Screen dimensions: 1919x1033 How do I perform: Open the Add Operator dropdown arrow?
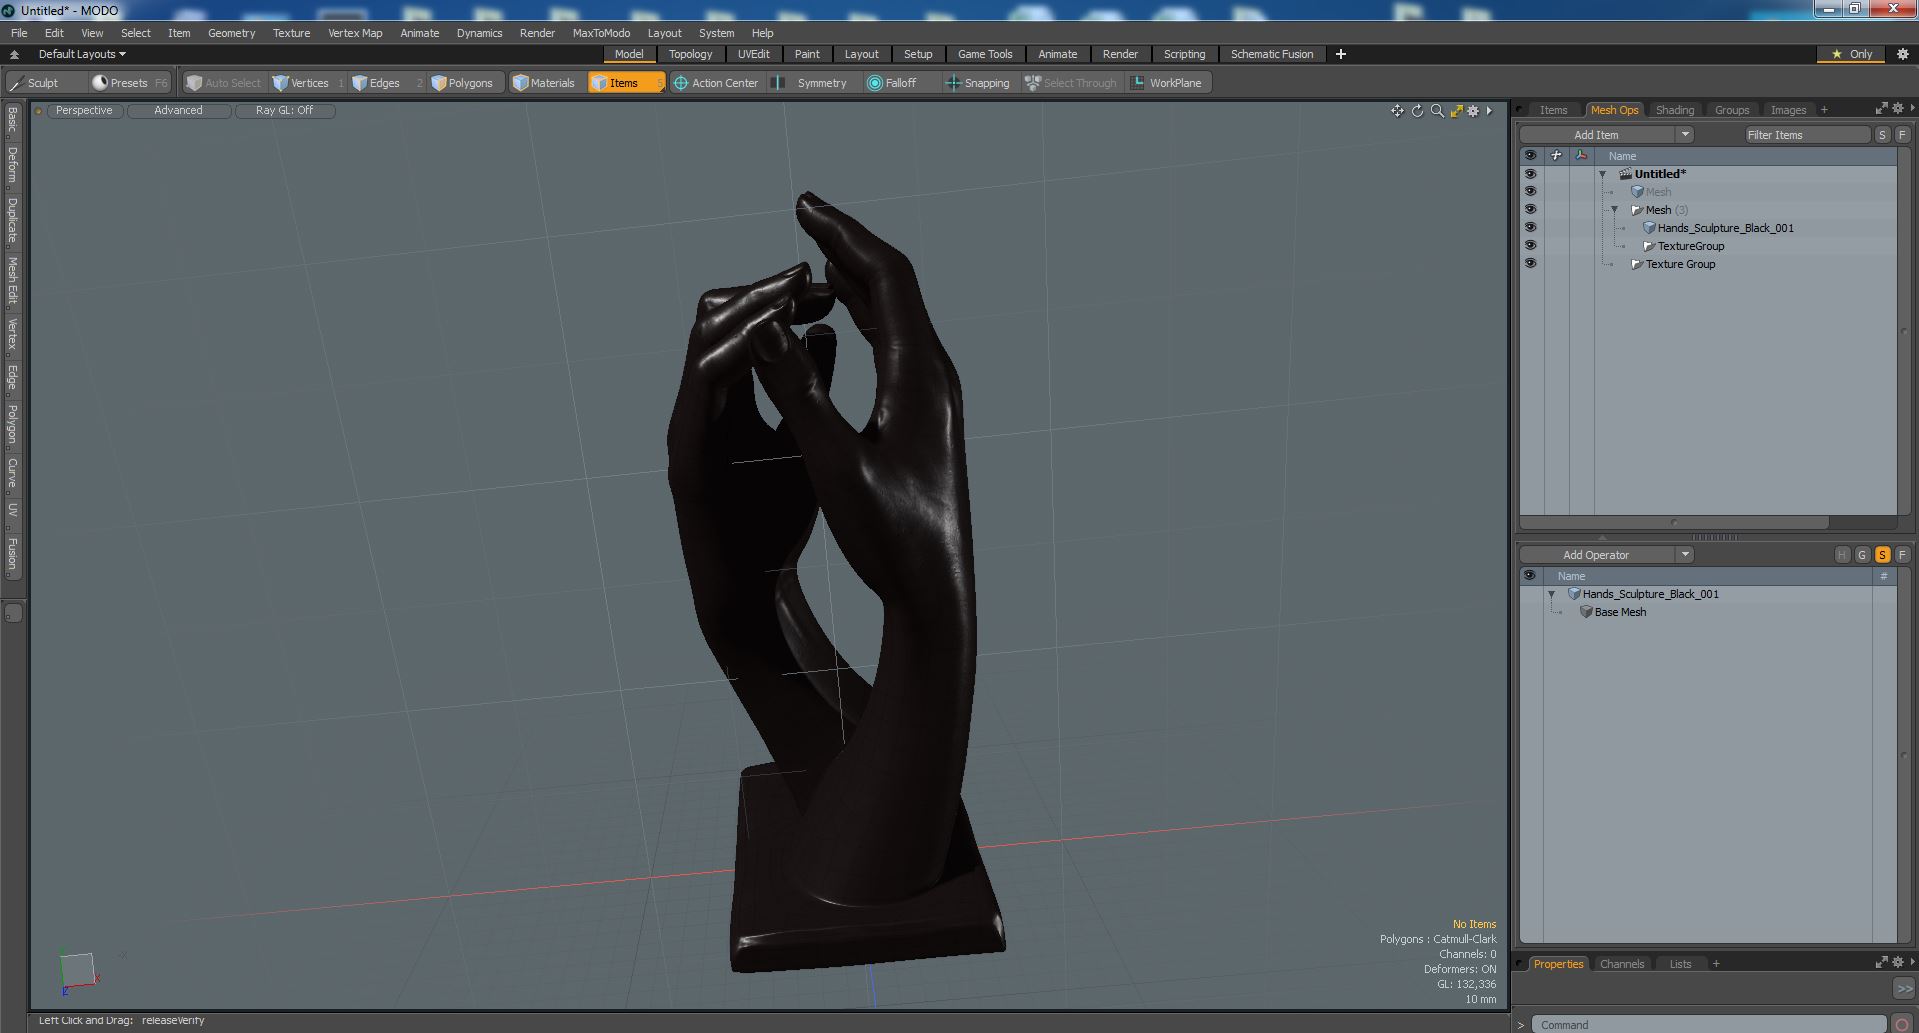pos(1685,555)
